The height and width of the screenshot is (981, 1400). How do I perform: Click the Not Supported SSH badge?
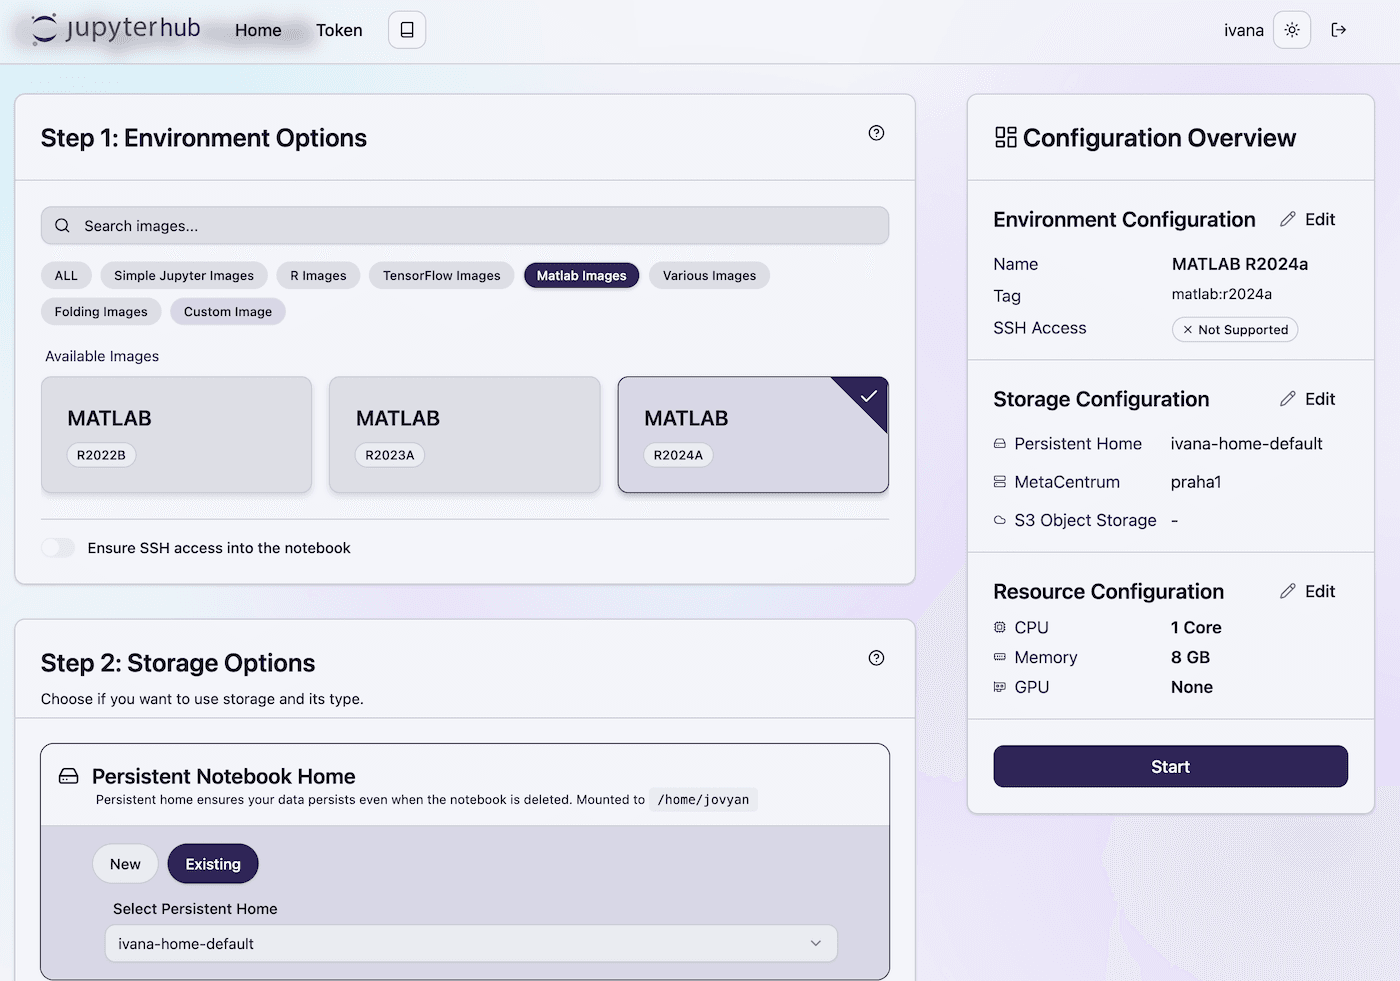[1235, 330]
